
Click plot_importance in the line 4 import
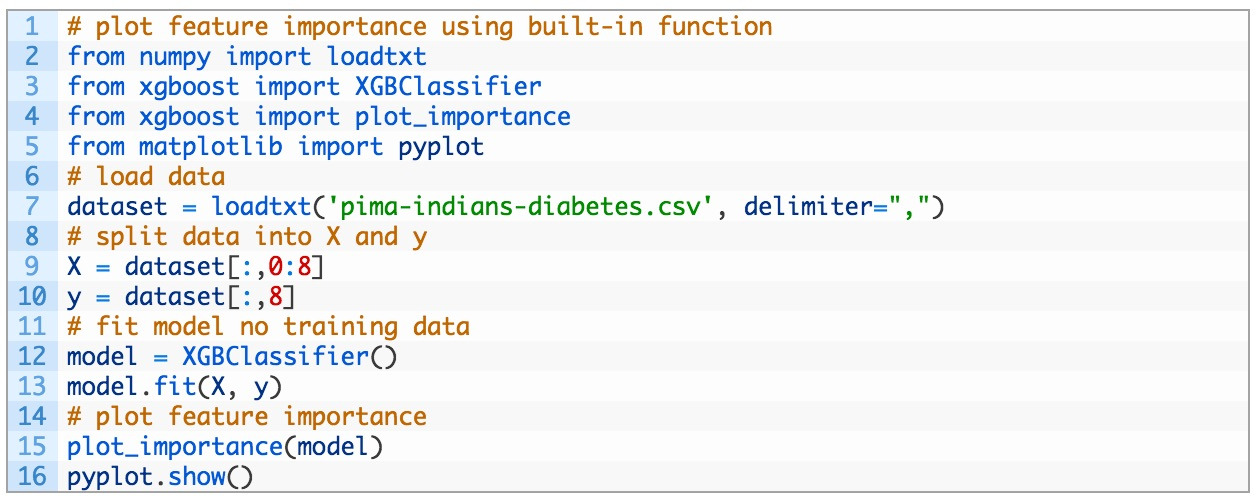pyautogui.click(x=462, y=116)
